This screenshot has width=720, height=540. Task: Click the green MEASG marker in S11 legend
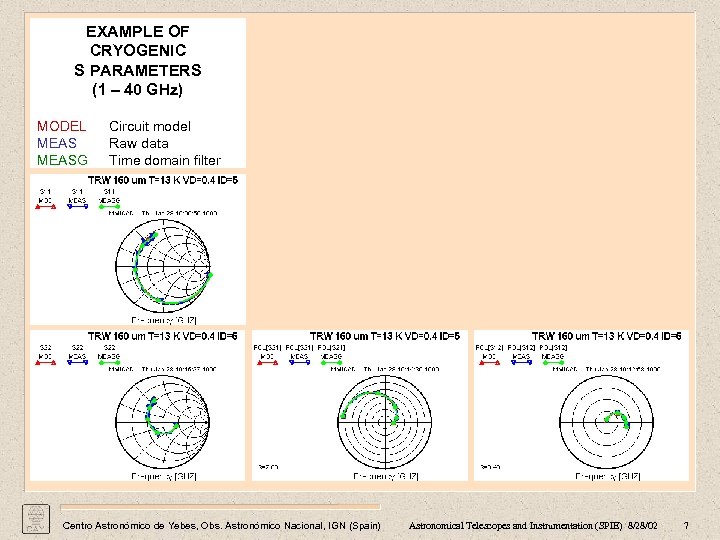click(109, 207)
